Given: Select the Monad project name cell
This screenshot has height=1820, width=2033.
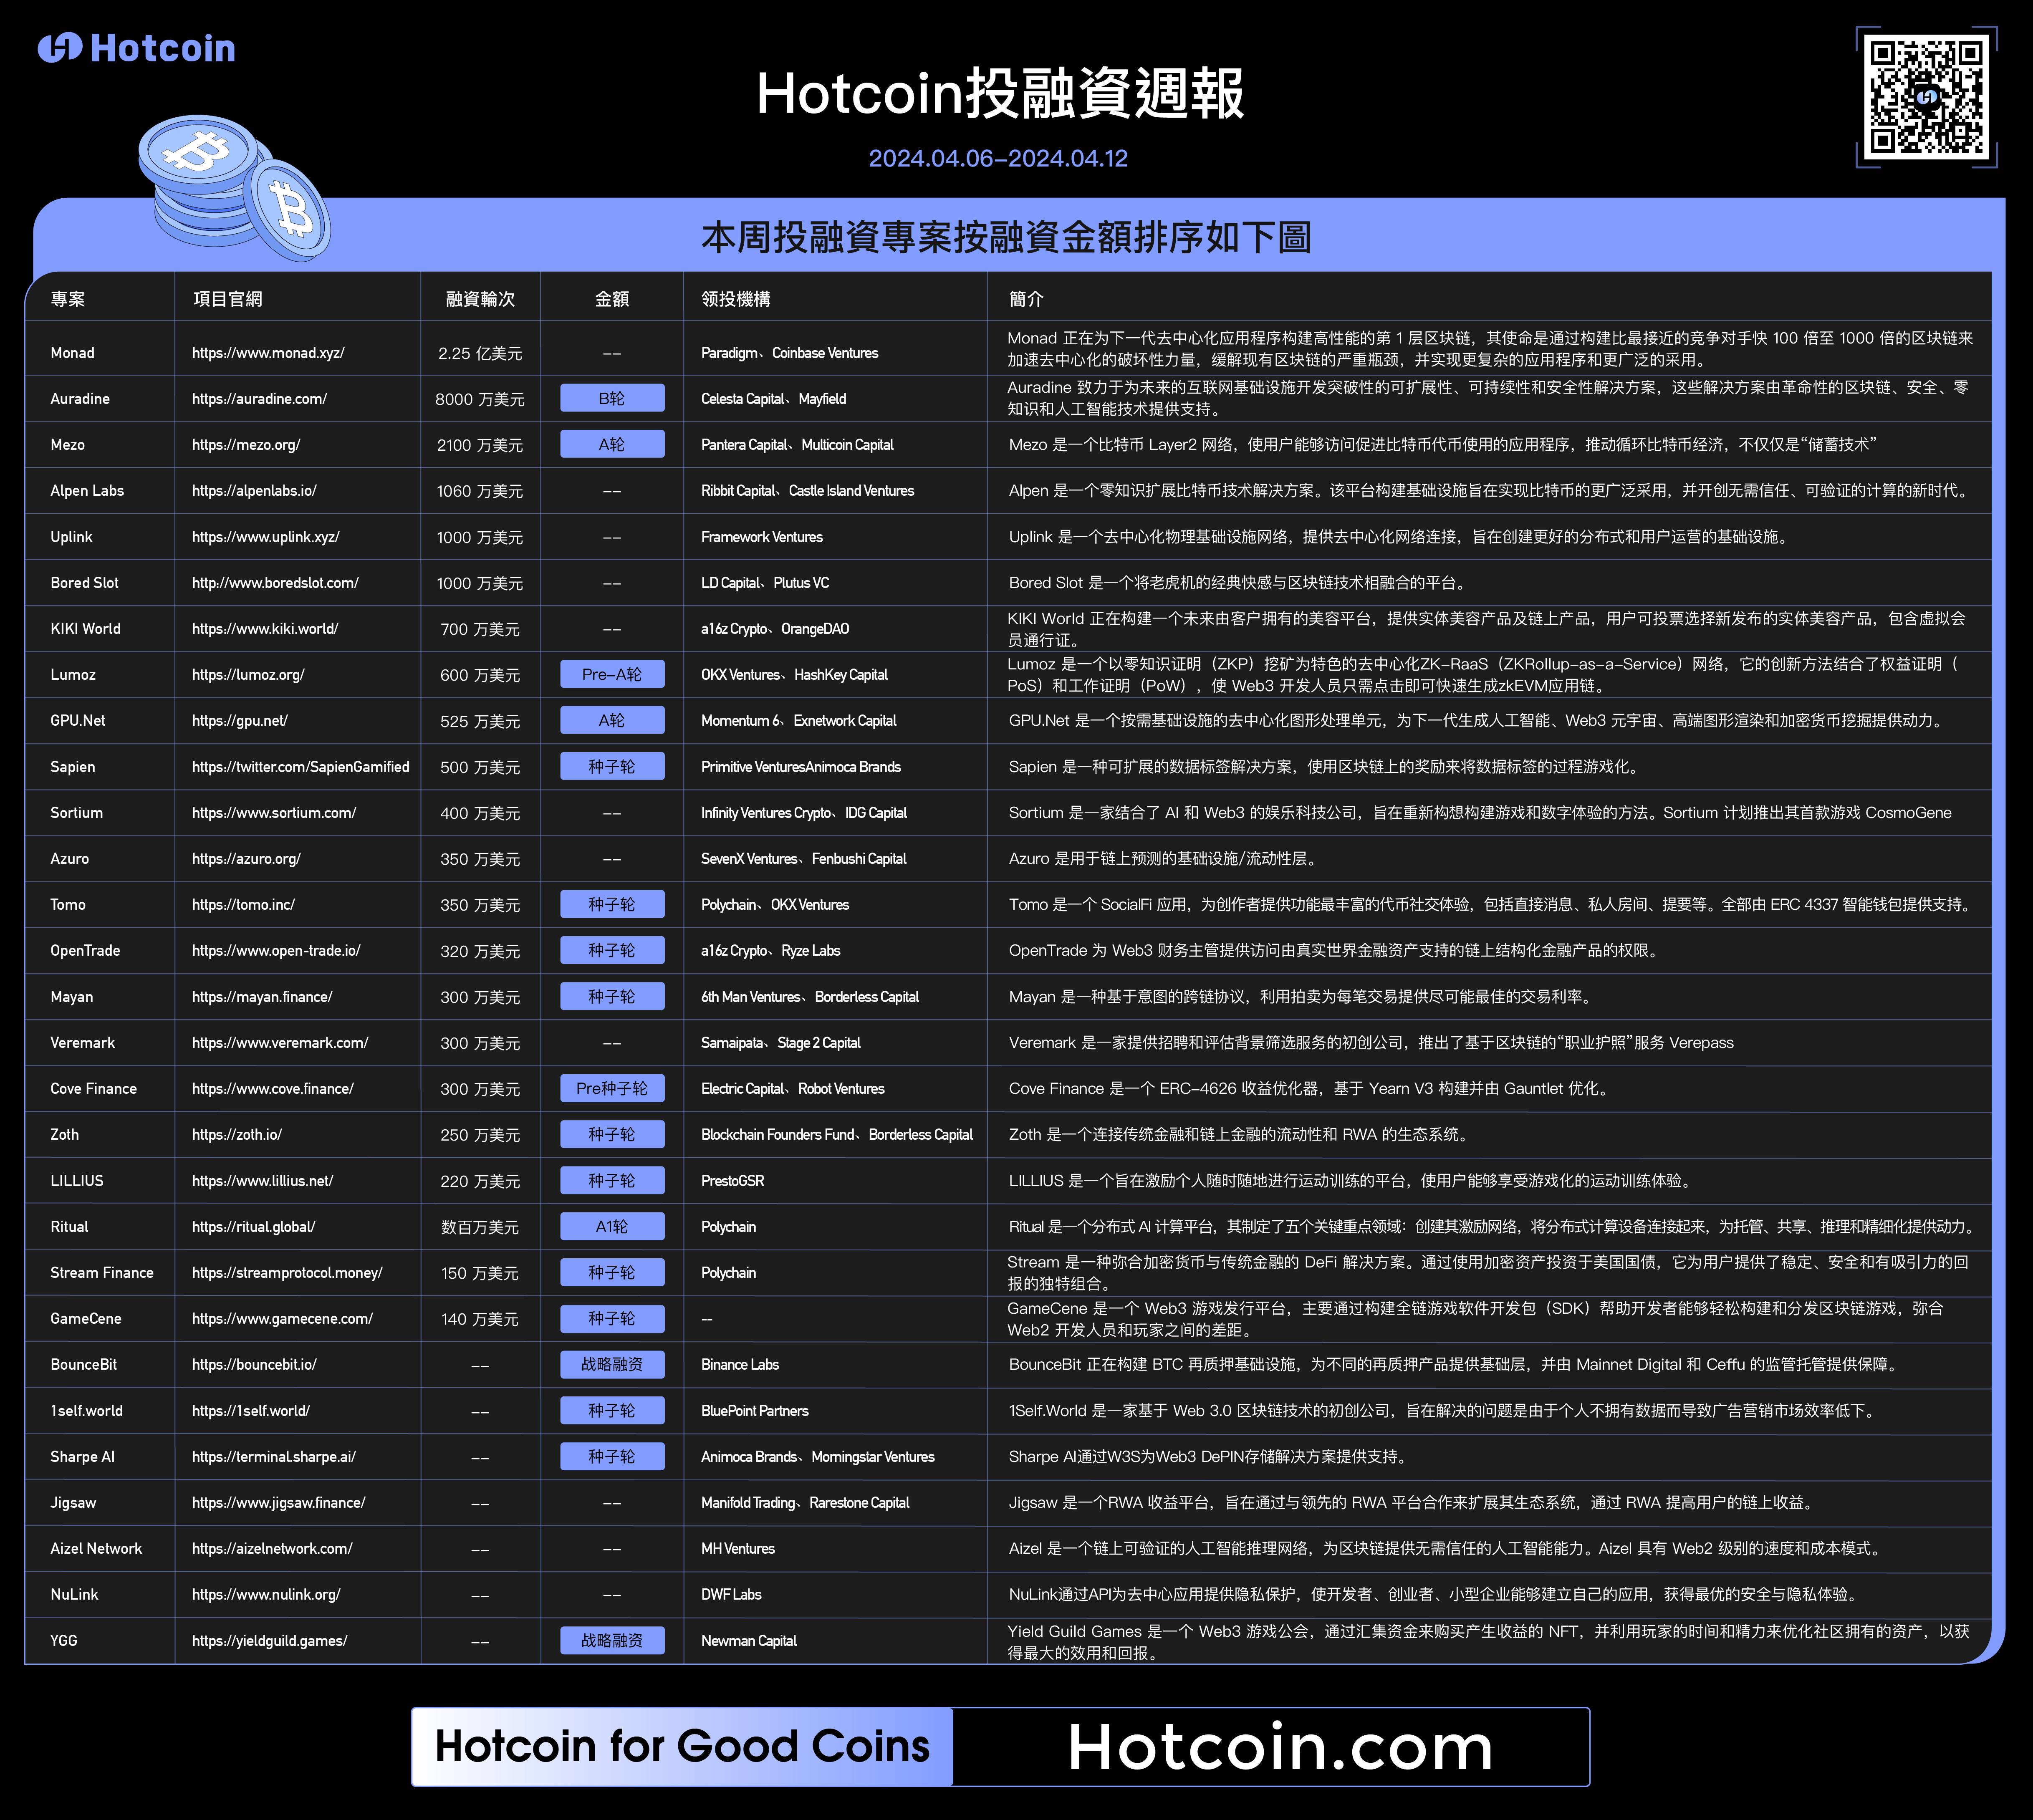Looking at the screenshot, I should (x=72, y=353).
